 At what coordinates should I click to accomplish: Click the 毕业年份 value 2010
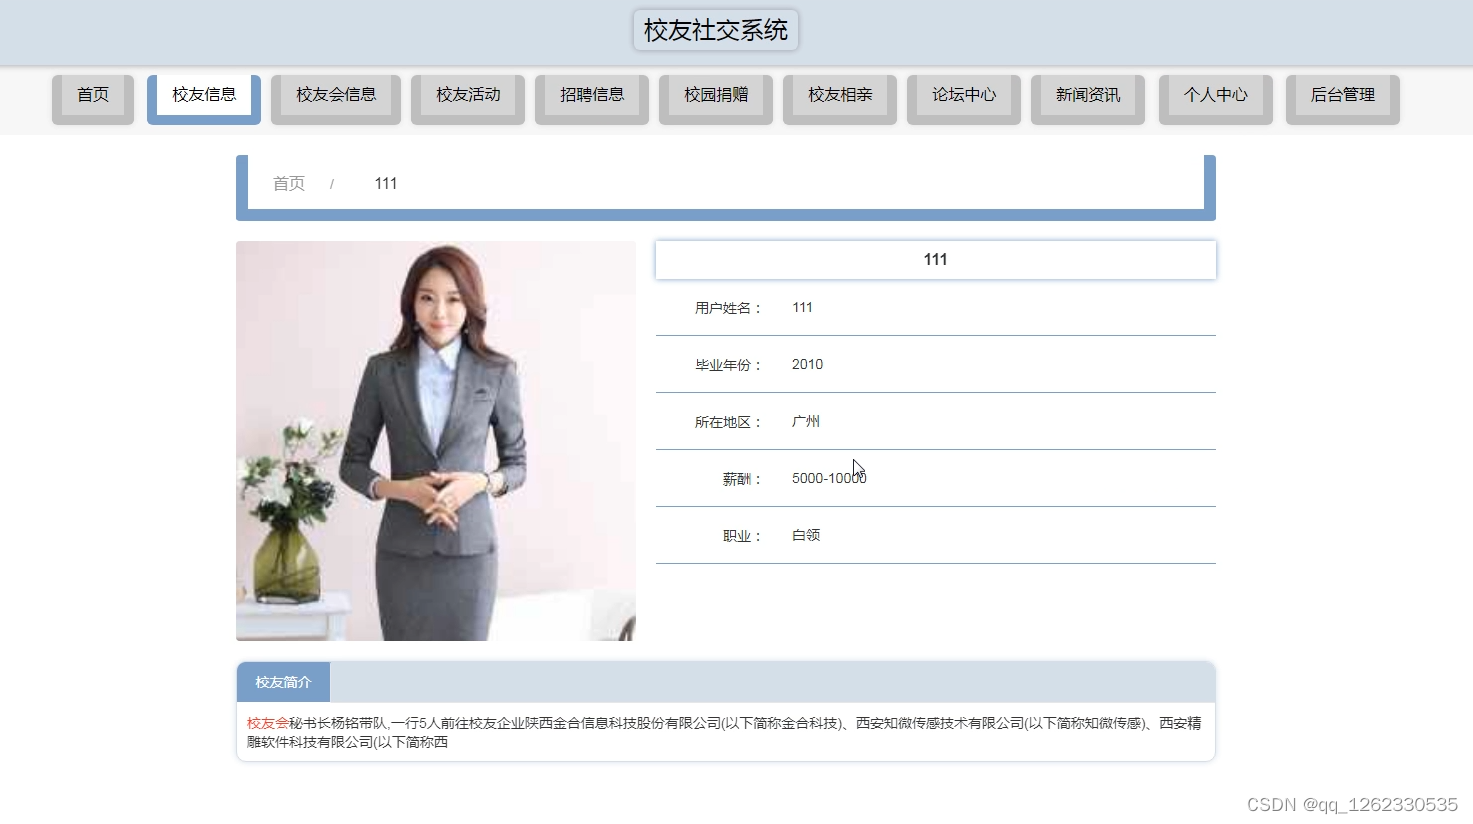click(807, 364)
